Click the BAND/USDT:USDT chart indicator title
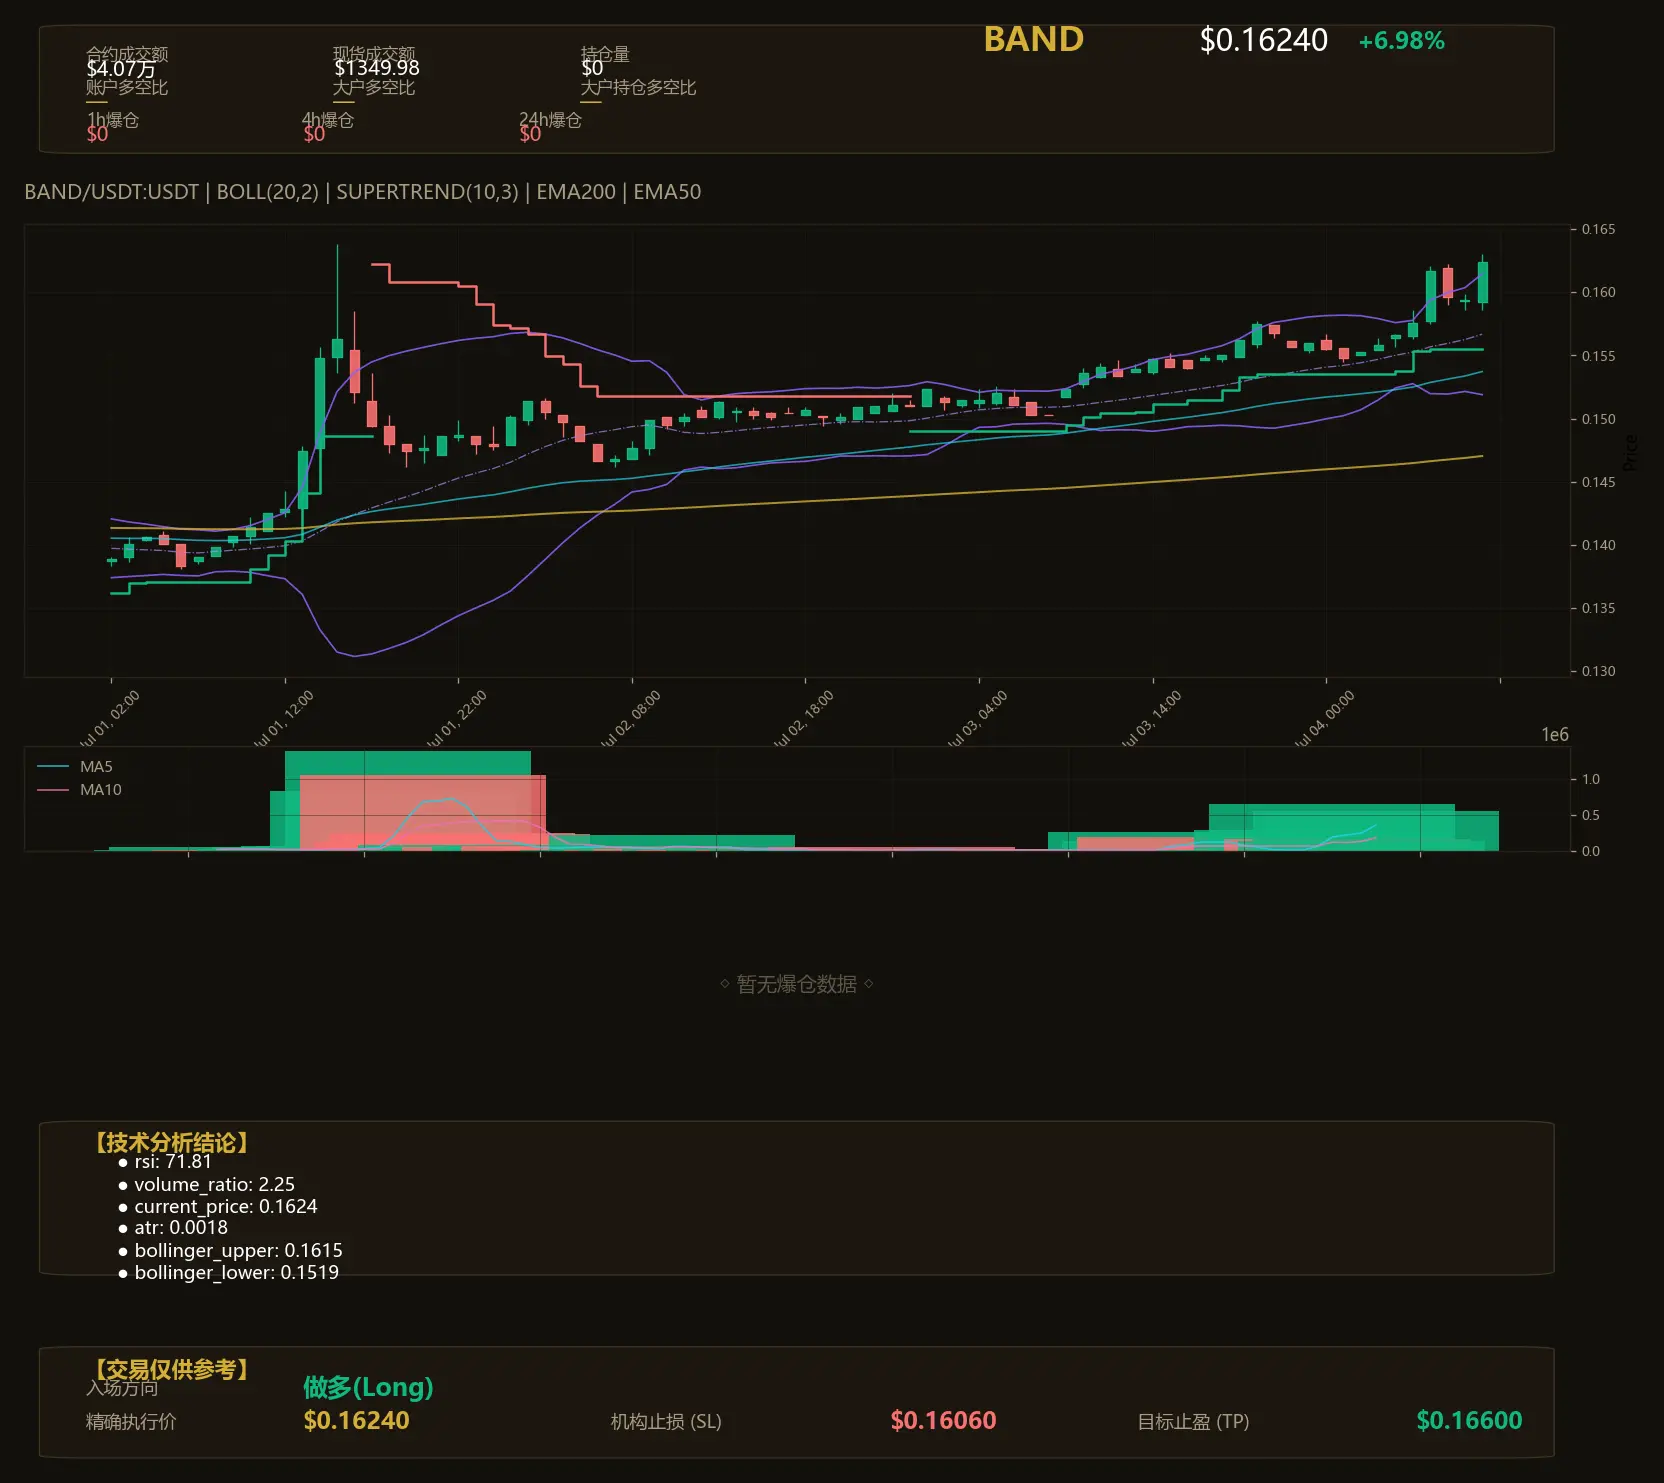 click(x=362, y=192)
